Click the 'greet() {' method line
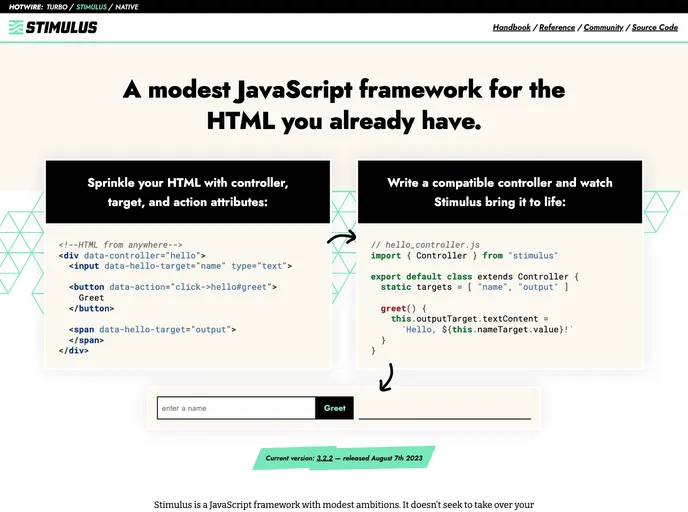Image resolution: width=688 pixels, height=512 pixels. (x=403, y=308)
